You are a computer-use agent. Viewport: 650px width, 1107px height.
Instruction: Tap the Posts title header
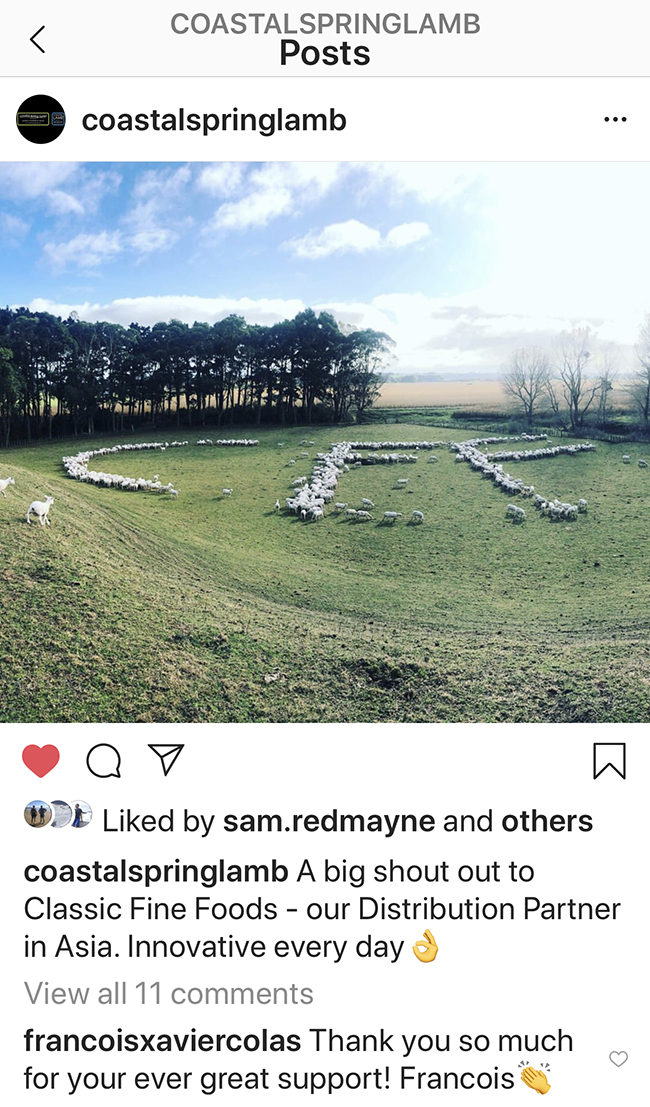(325, 54)
